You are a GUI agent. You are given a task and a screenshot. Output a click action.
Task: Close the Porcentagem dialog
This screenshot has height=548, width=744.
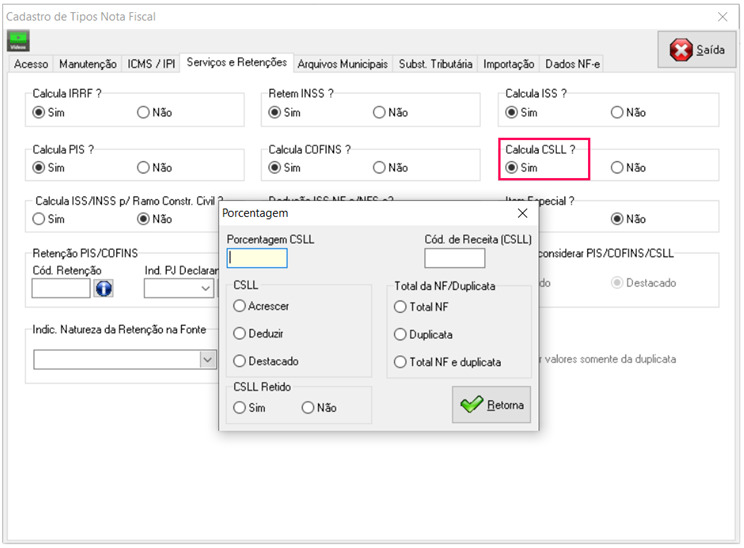[x=521, y=213]
